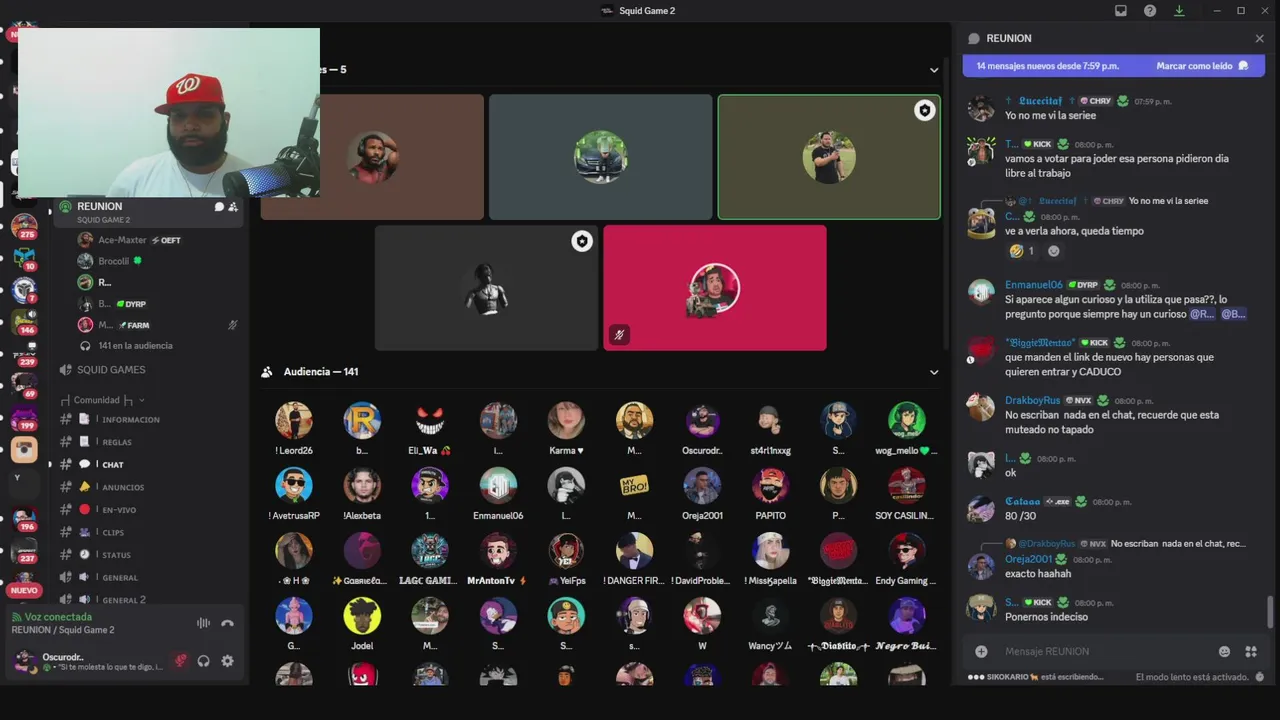Collapse the Comunidad category
The width and height of the screenshot is (1280, 720).
pos(102,400)
